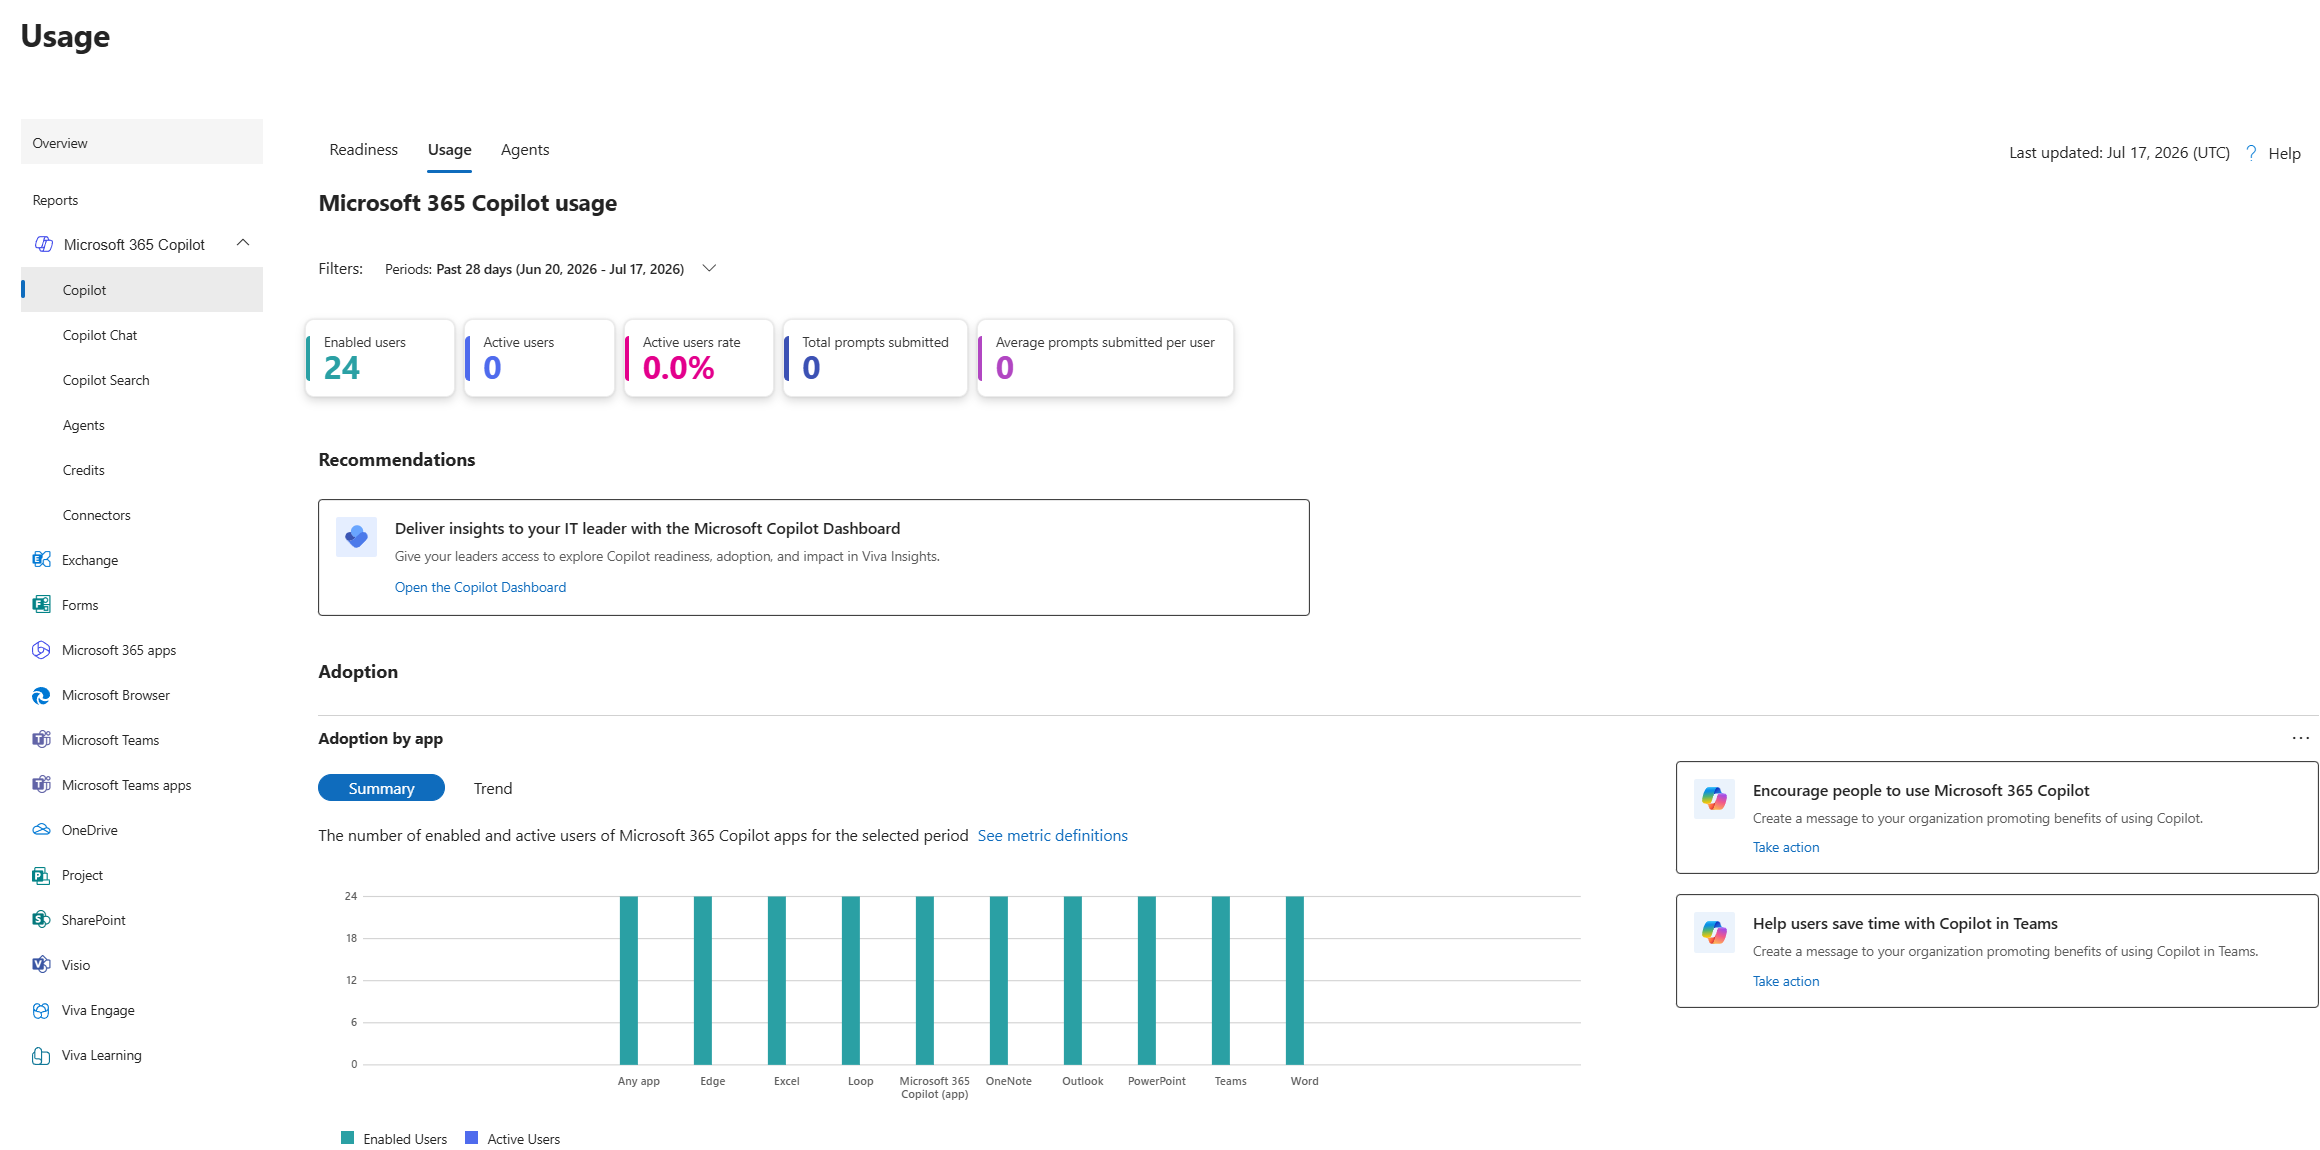This screenshot has width=2320, height=1150.
Task: Click the Encourage people to use Copilot title
Action: [x=1921, y=790]
